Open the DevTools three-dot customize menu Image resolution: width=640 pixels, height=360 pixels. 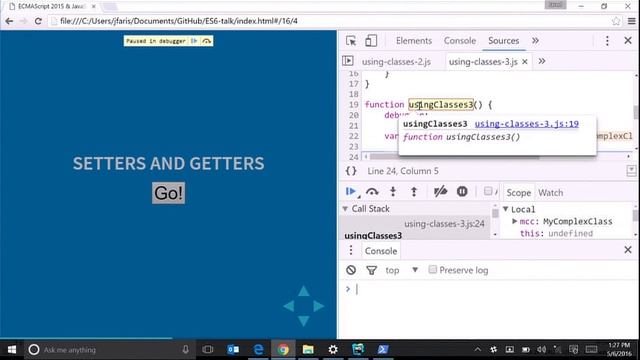tap(607, 41)
